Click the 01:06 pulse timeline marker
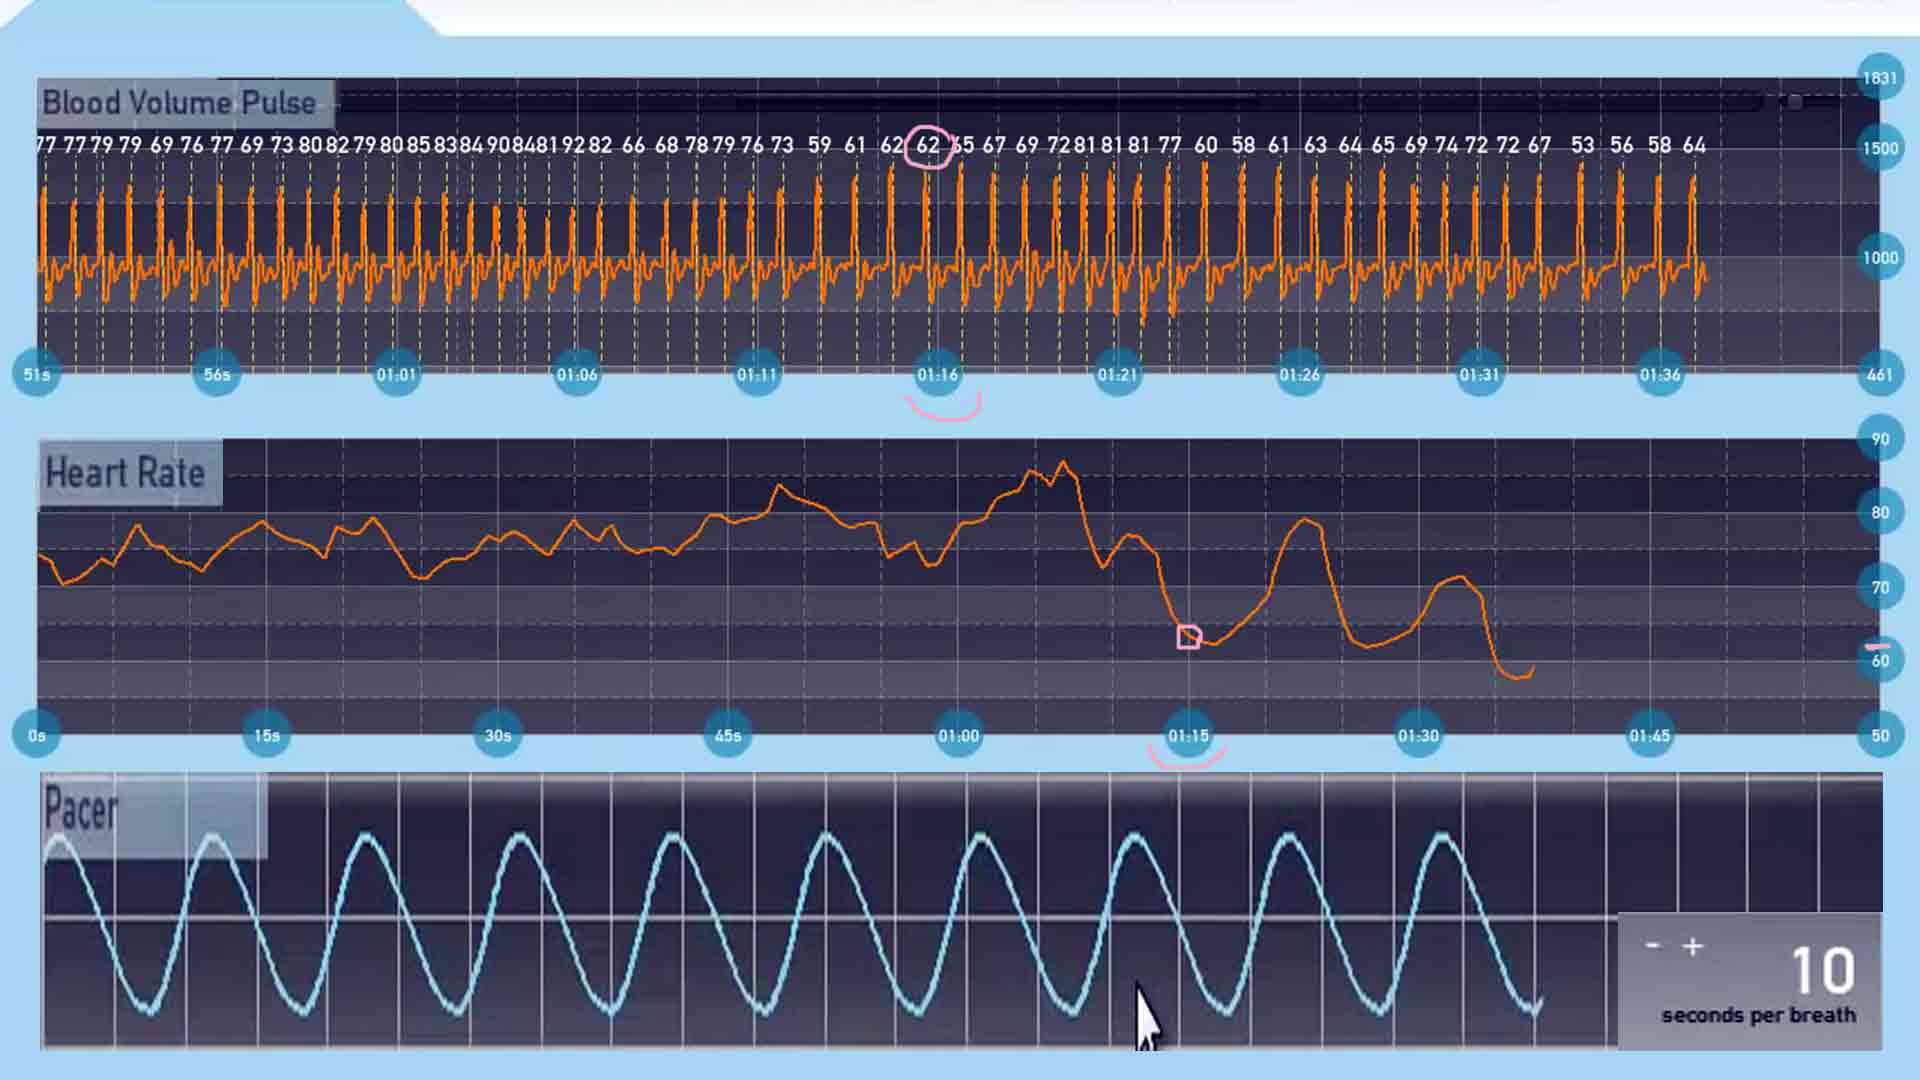 point(577,374)
